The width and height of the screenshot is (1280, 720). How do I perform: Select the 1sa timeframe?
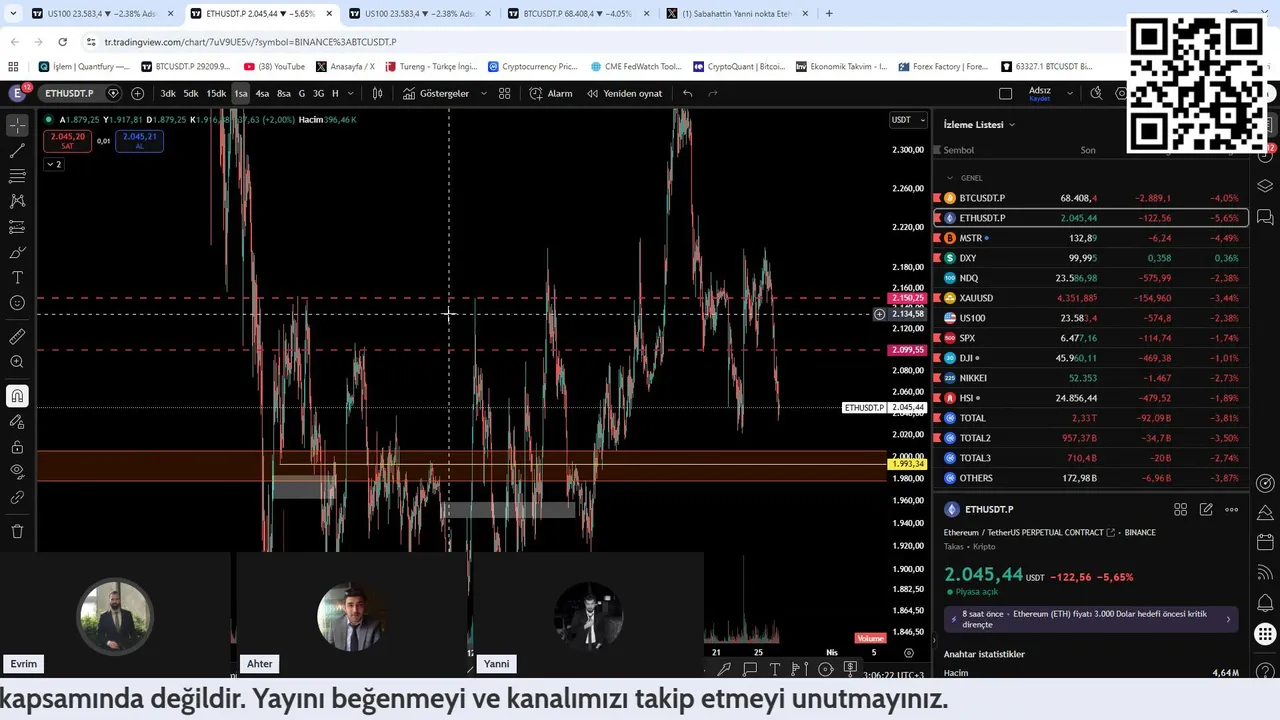click(x=241, y=93)
